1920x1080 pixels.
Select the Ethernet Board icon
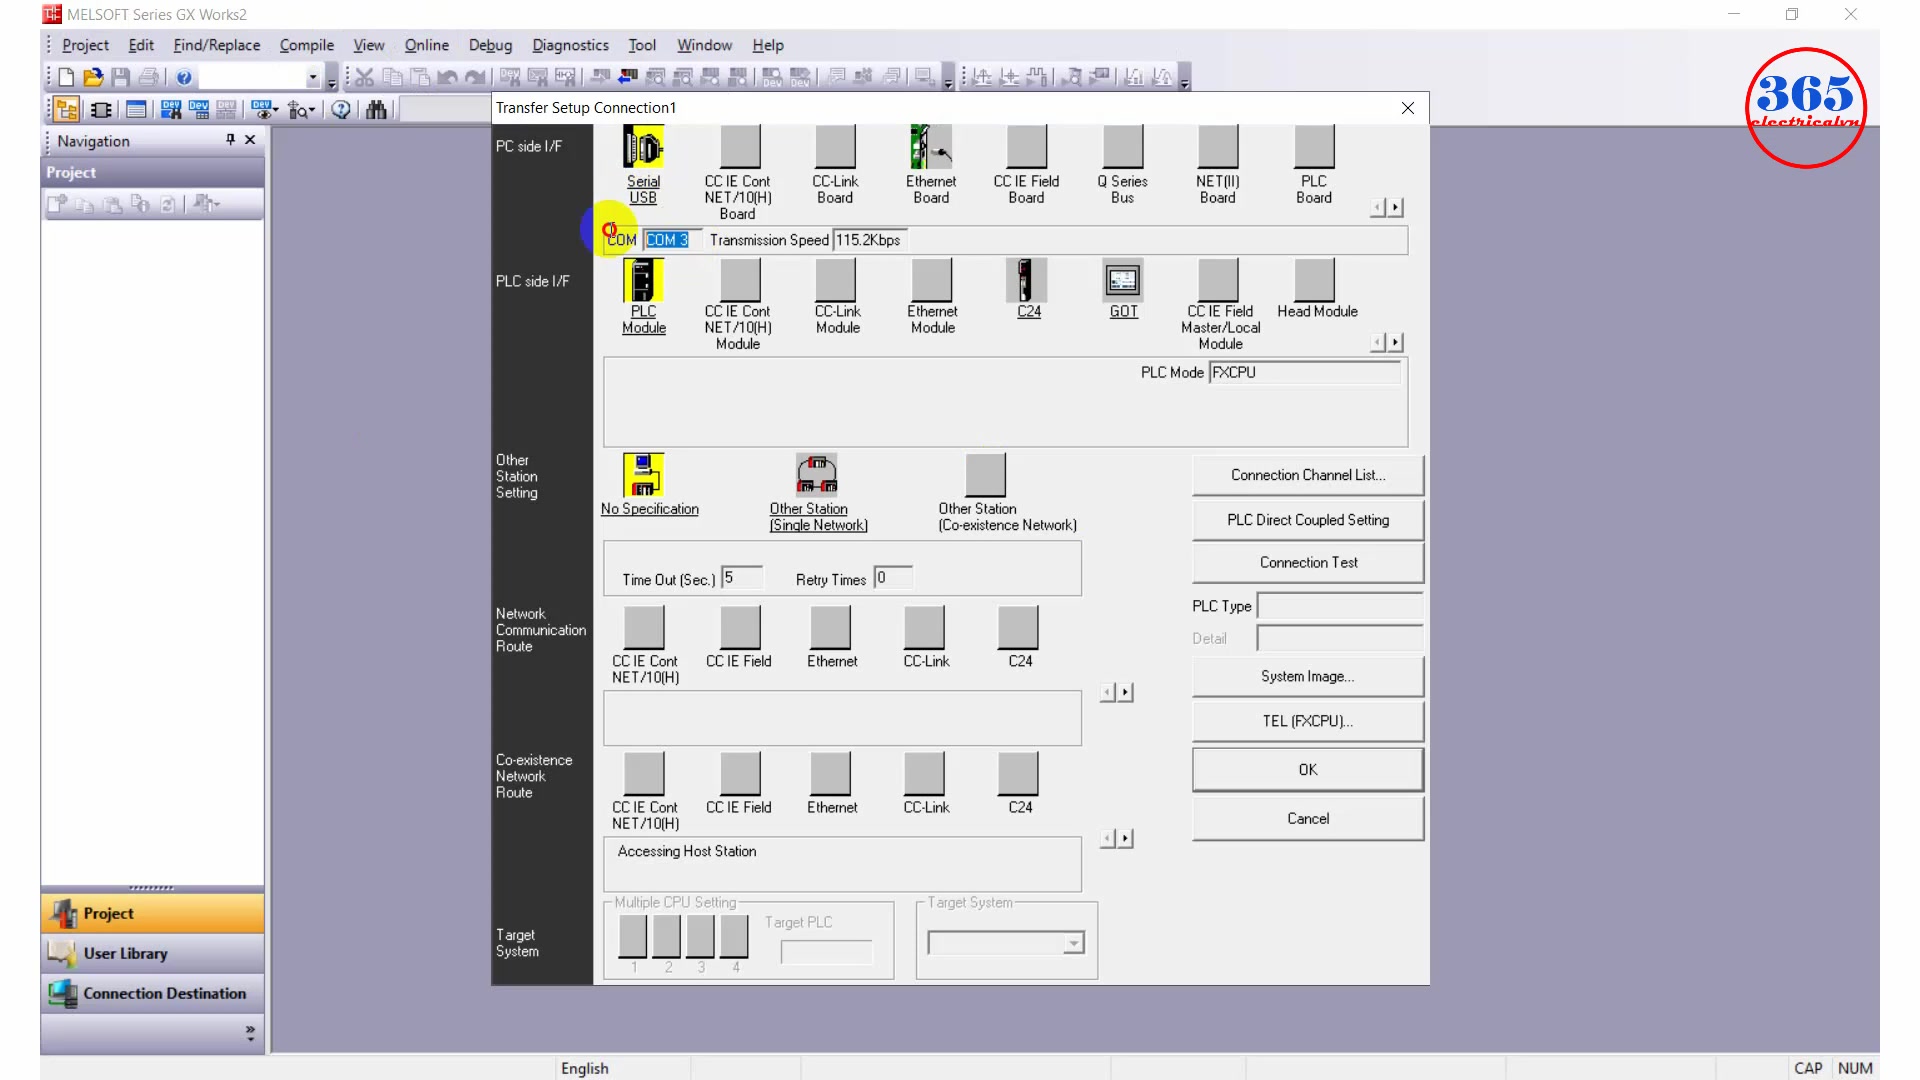click(x=931, y=147)
